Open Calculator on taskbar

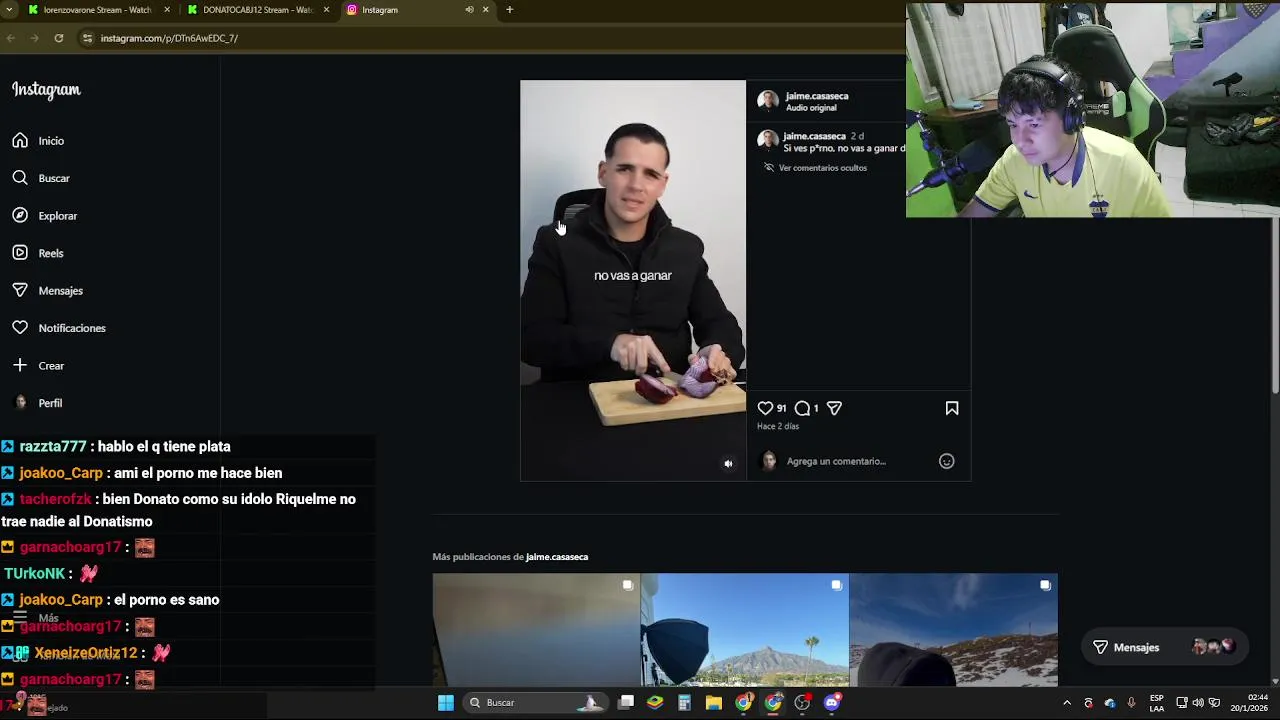pos(684,703)
